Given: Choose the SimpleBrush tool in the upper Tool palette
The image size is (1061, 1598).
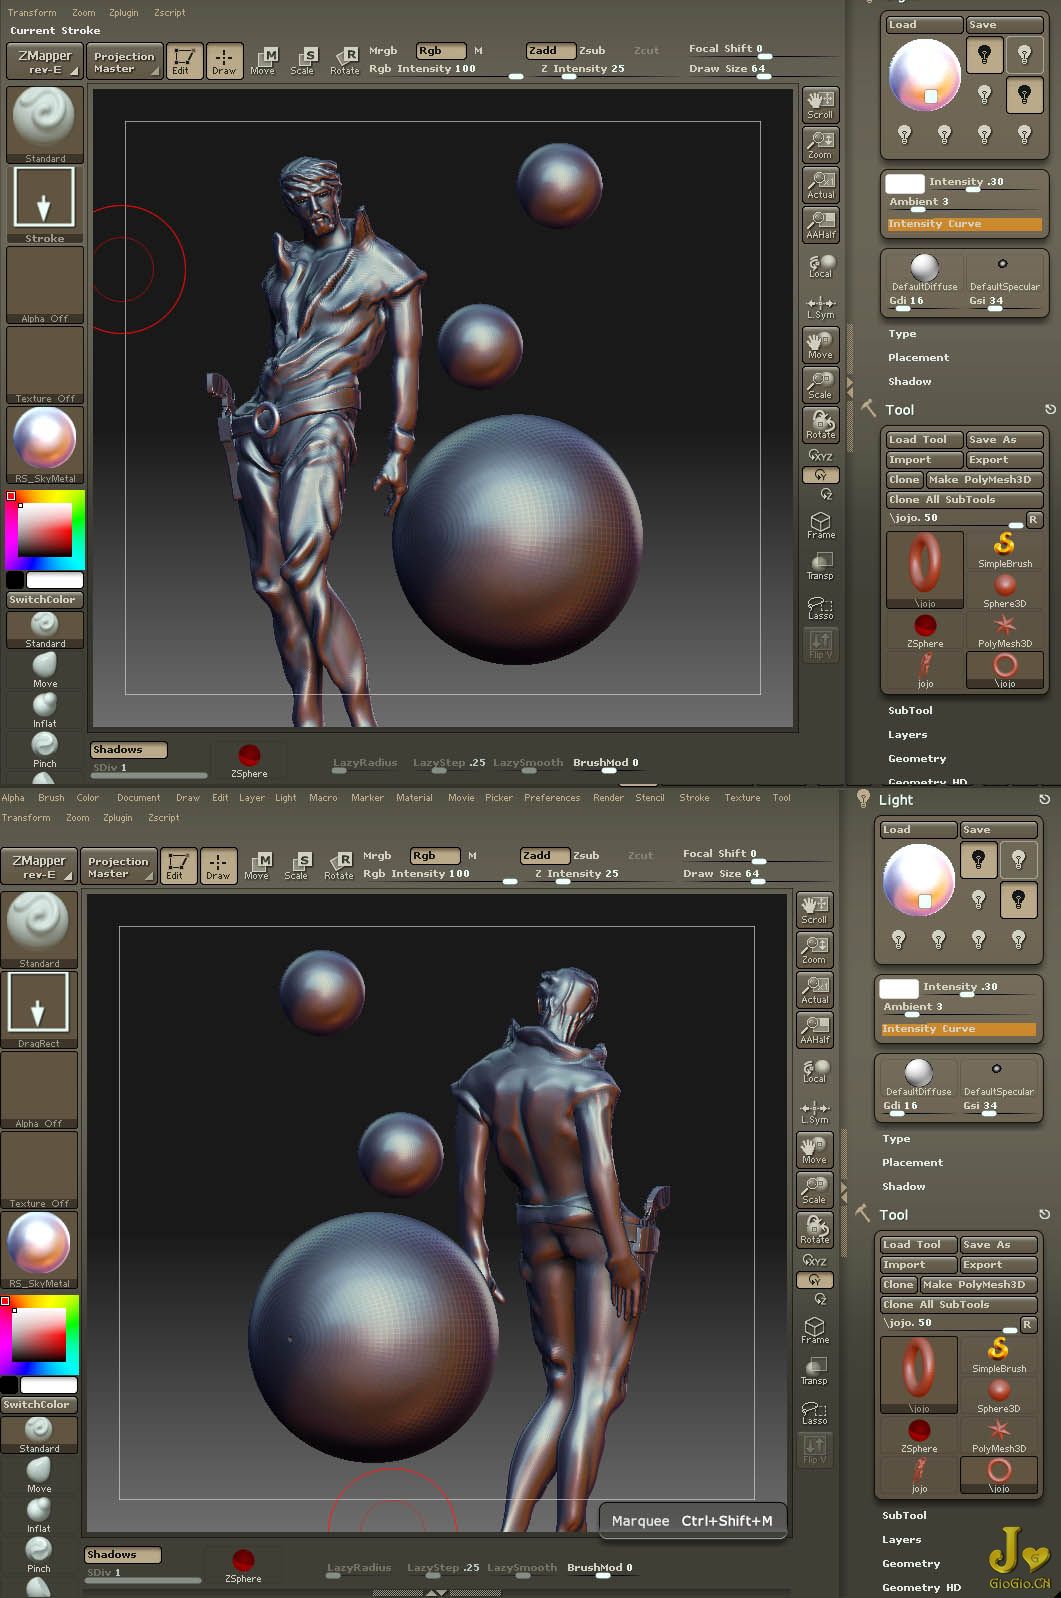Looking at the screenshot, I should [x=1005, y=549].
